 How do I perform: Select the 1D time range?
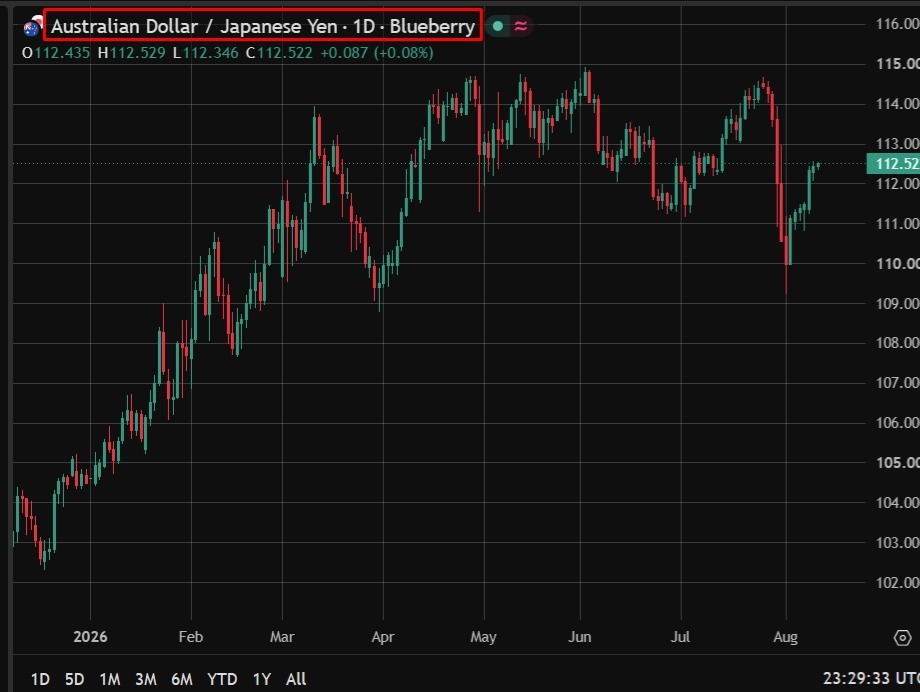[40, 679]
